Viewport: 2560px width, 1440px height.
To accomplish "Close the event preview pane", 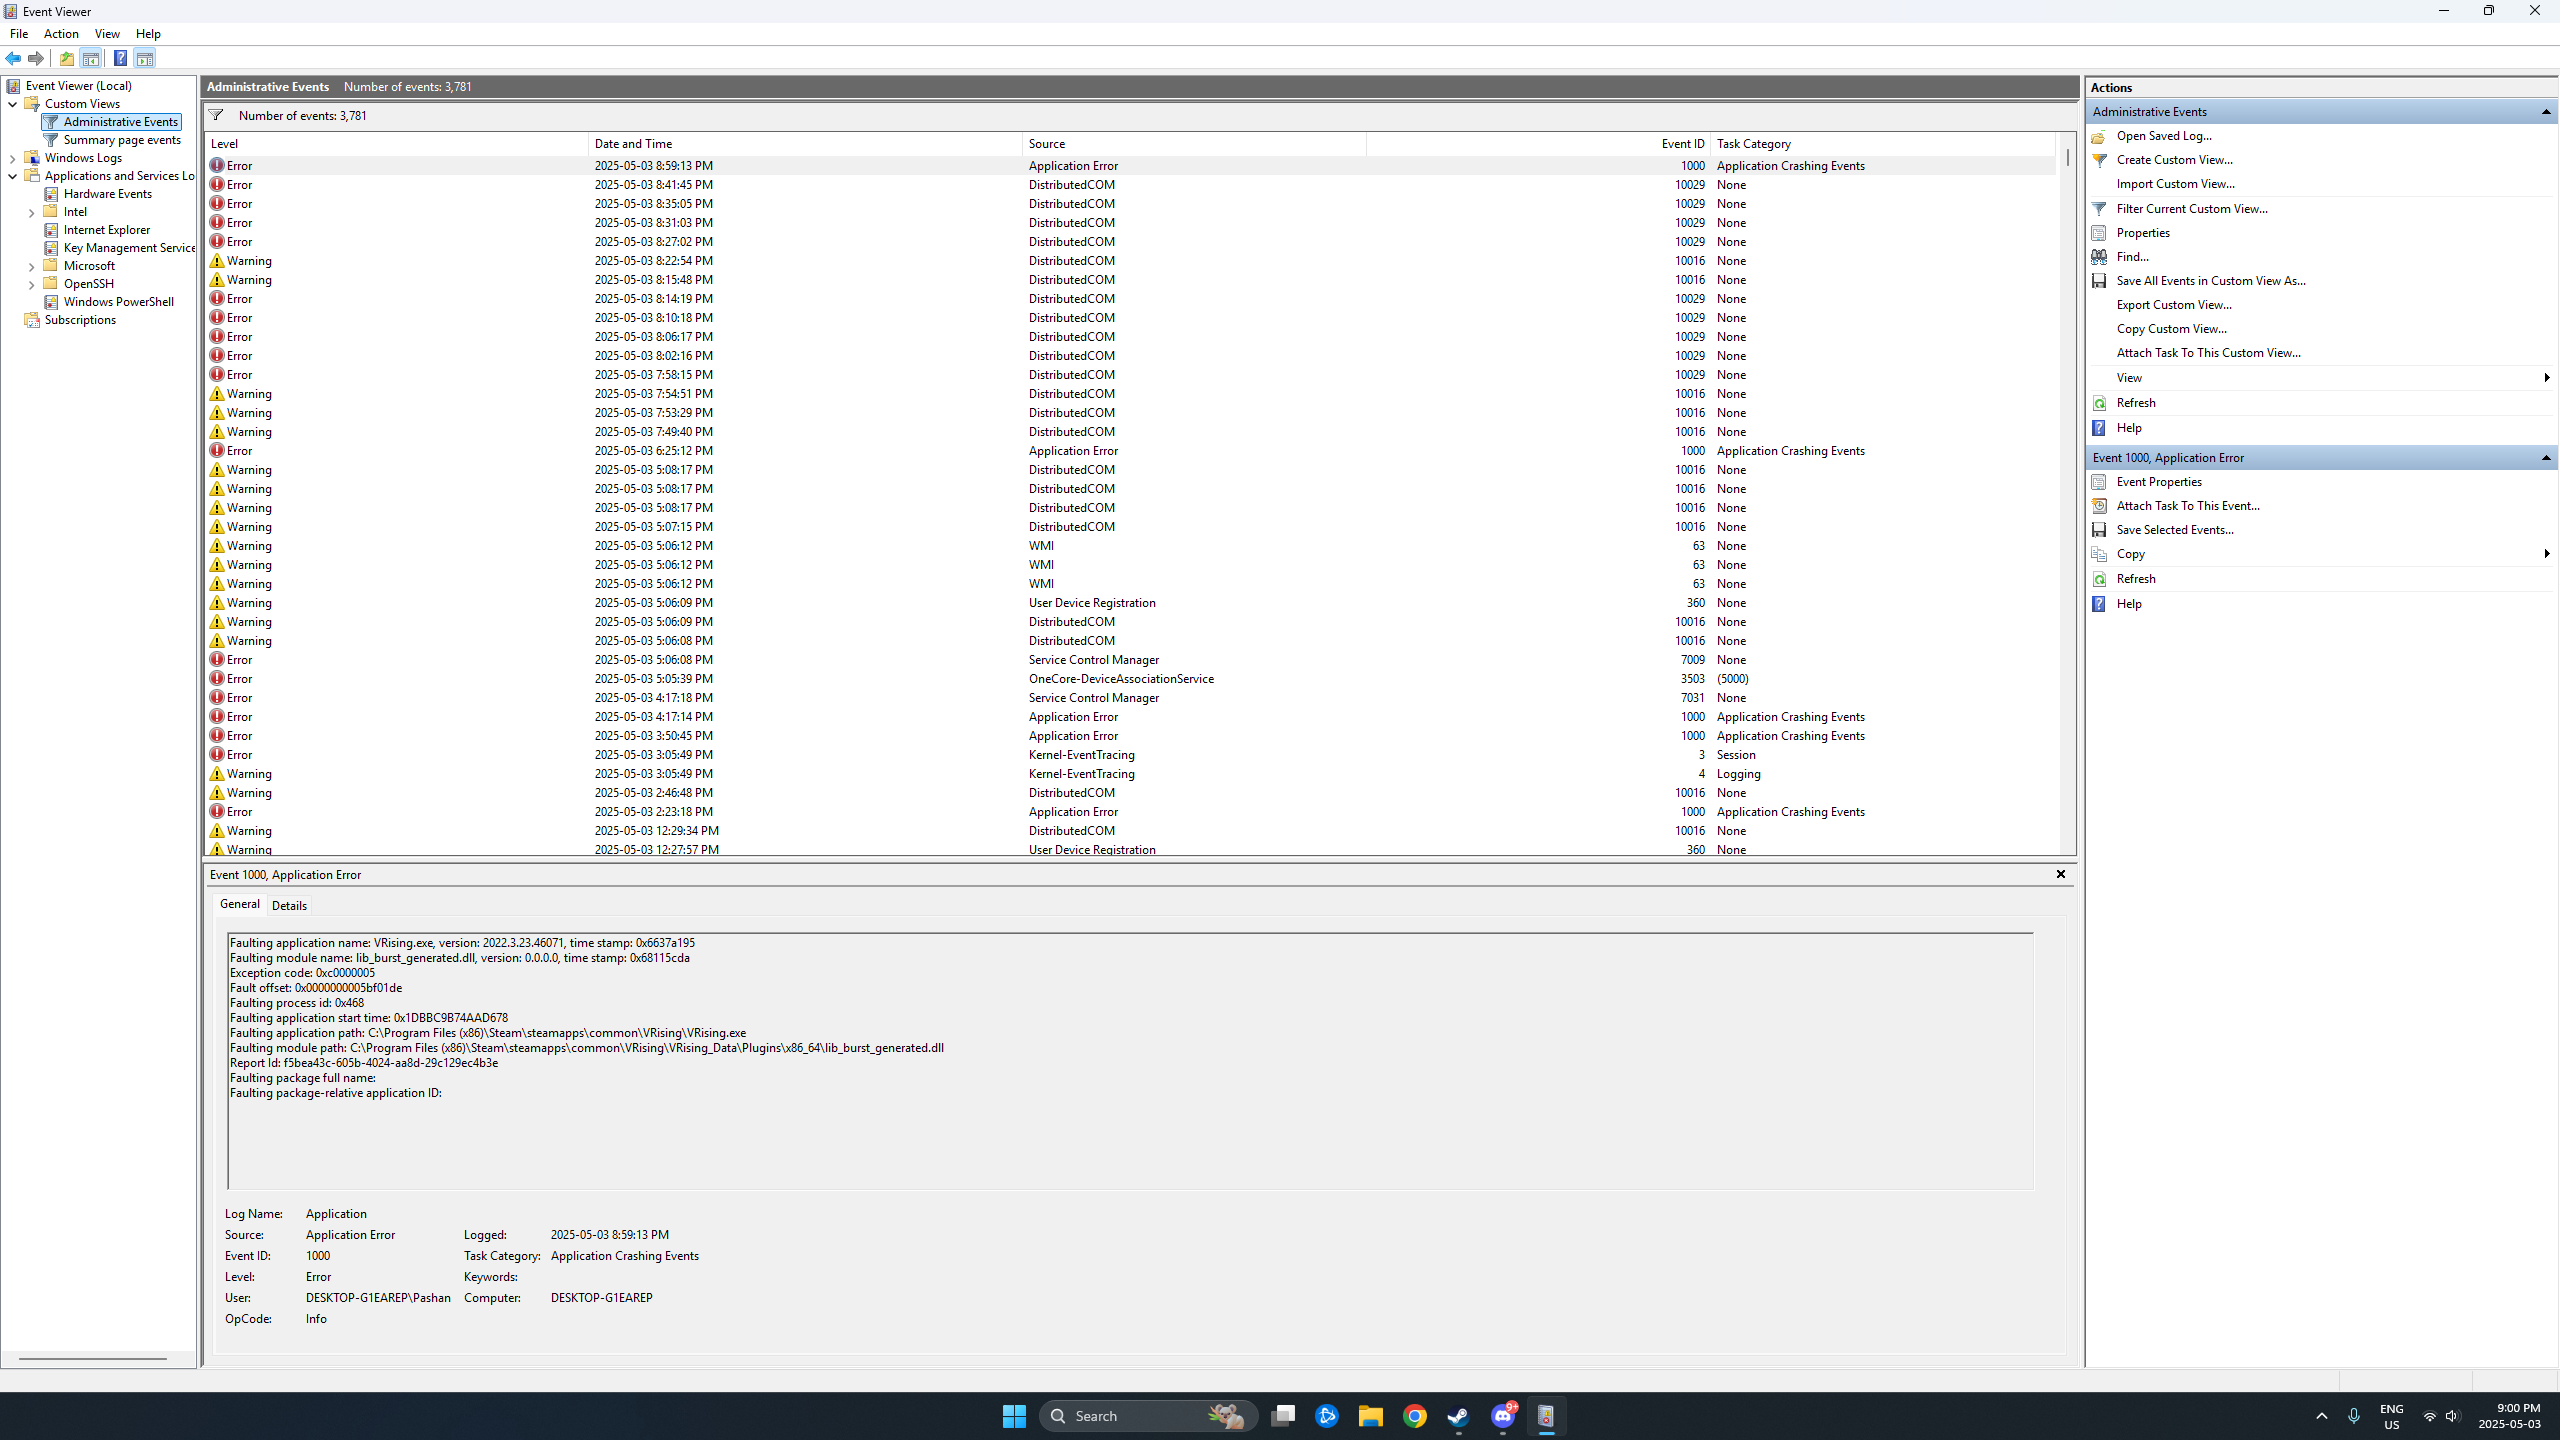I will [x=2060, y=874].
